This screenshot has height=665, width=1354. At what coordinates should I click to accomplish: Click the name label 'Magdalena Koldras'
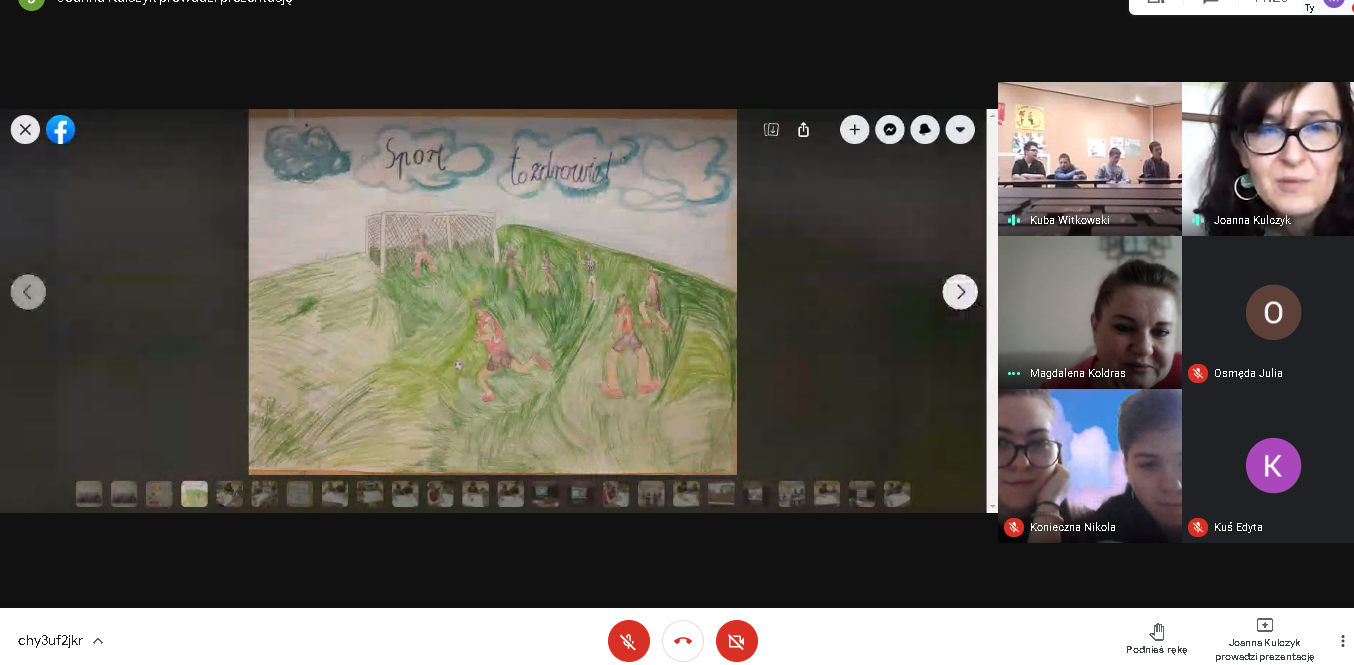tap(1077, 373)
